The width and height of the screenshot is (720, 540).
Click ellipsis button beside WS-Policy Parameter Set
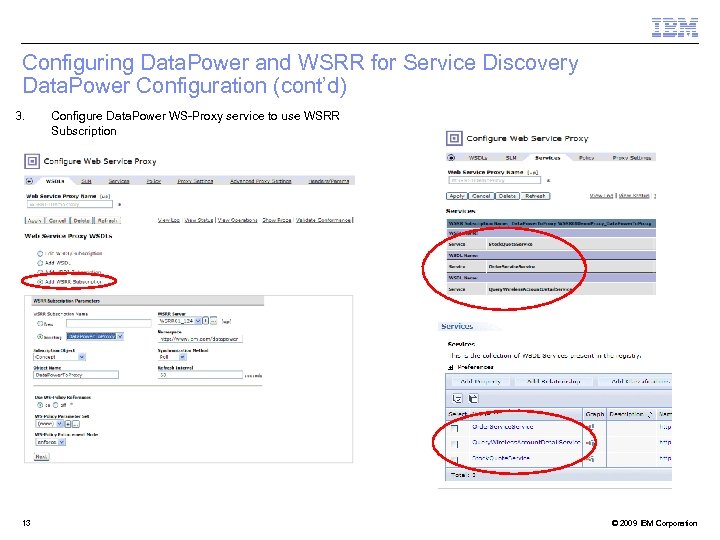[75, 424]
